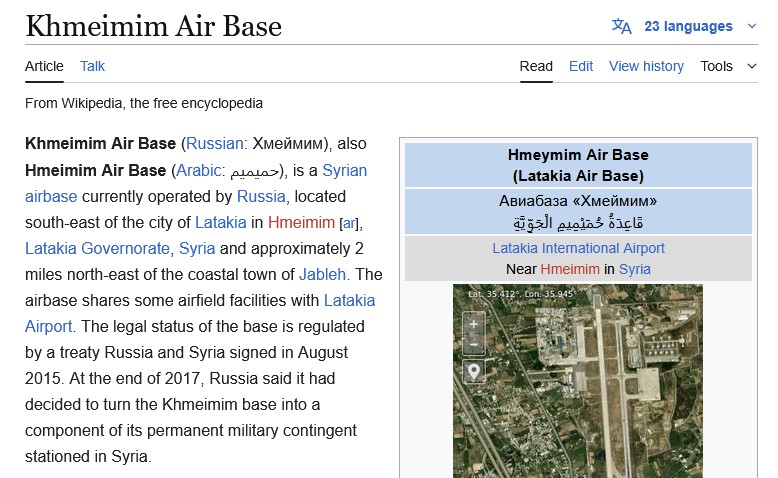Viewport: 778px width, 478px height.
Task: Open the Latakia city link
Action: pos(220,222)
